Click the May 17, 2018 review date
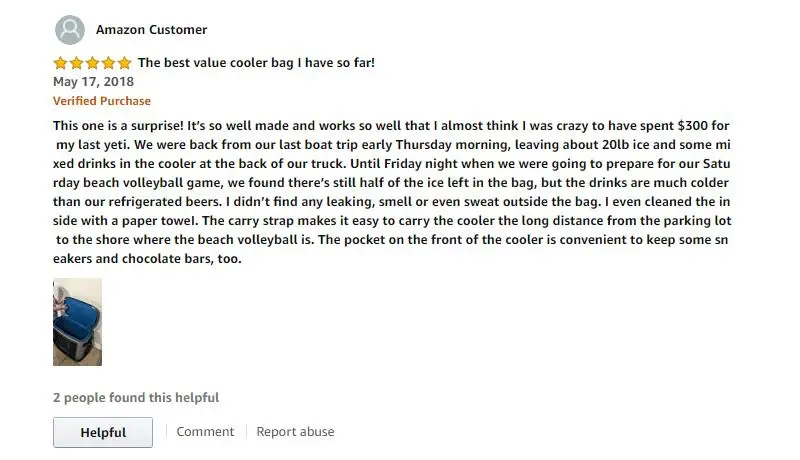The width and height of the screenshot is (800, 460). point(93,82)
